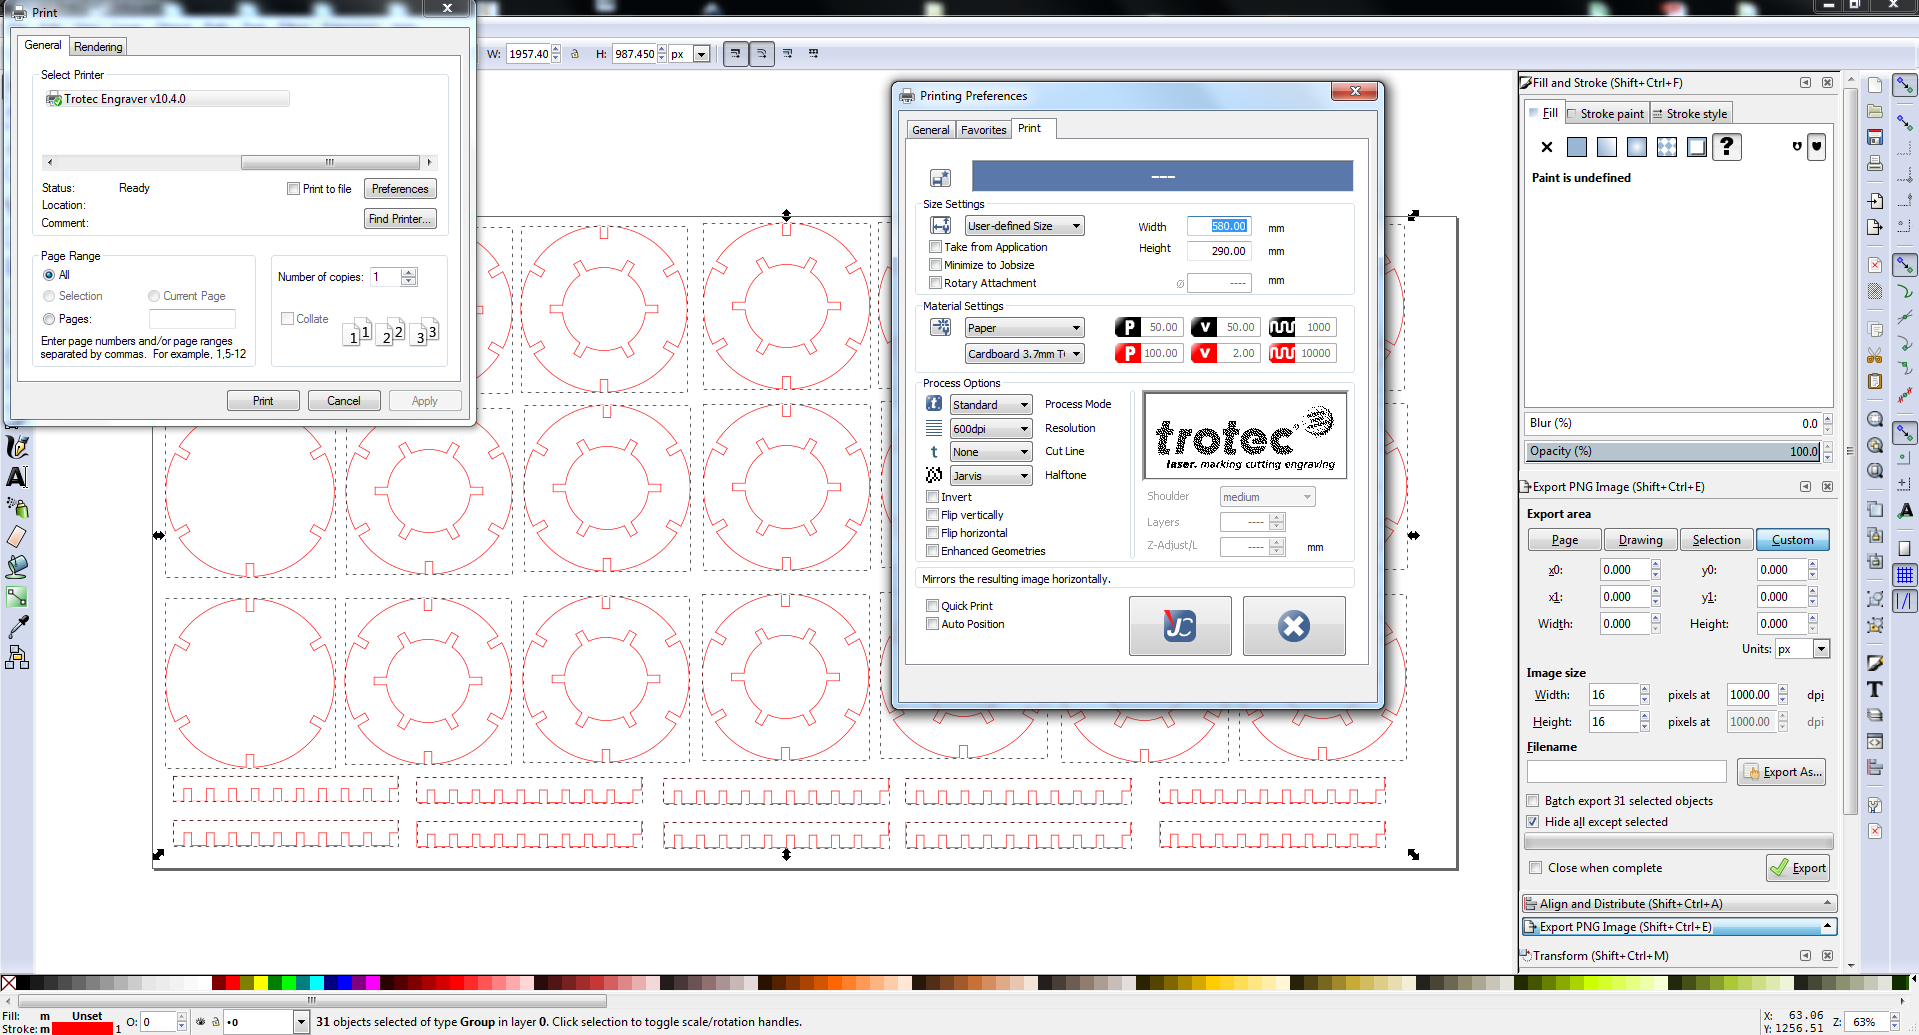Expand the Align and Distribute panel
Image resolution: width=1919 pixels, height=1035 pixels.
tap(1679, 904)
